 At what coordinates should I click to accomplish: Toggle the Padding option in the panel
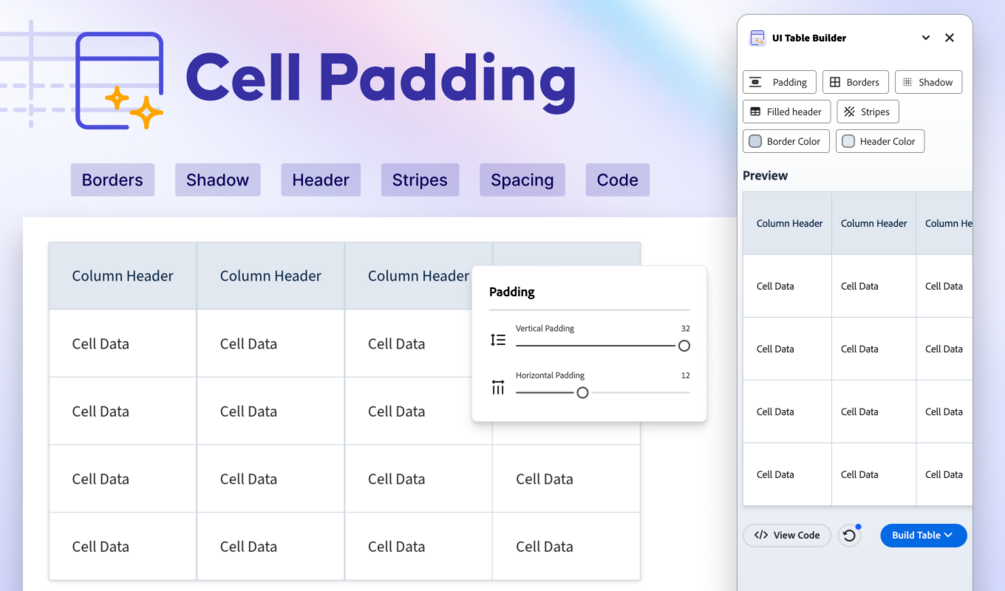click(779, 82)
